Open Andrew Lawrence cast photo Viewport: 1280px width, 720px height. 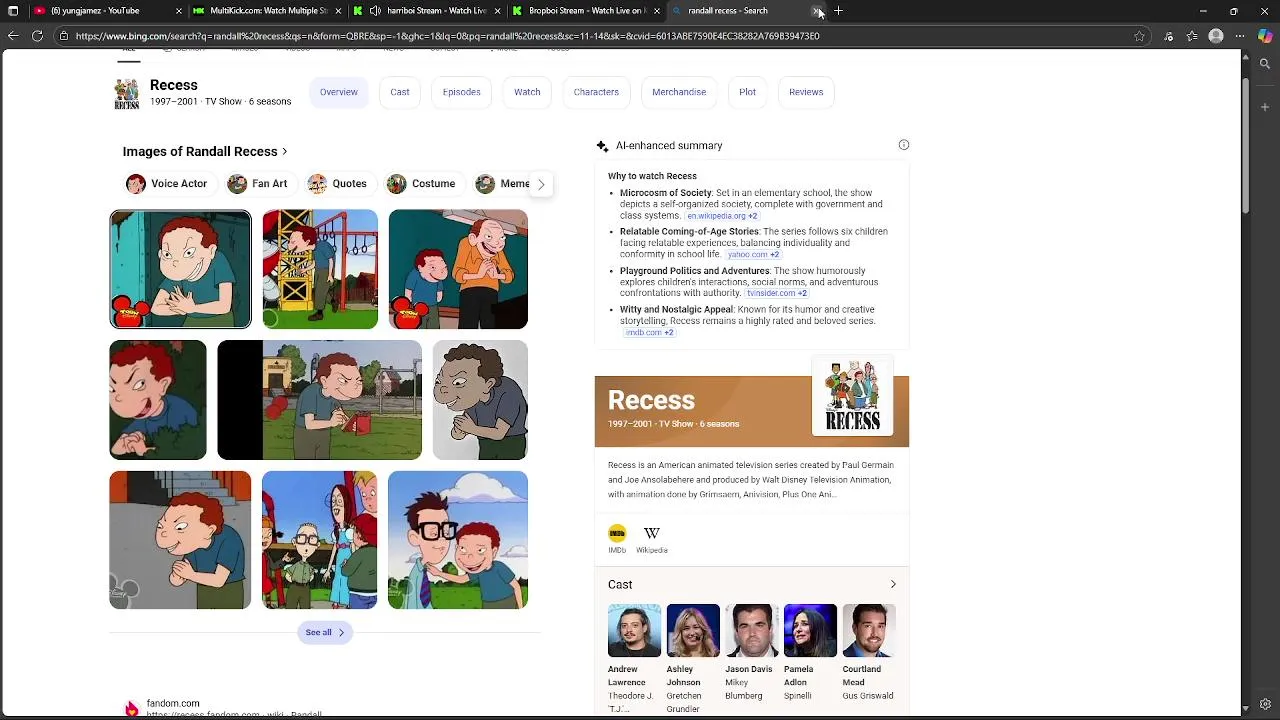click(x=634, y=630)
